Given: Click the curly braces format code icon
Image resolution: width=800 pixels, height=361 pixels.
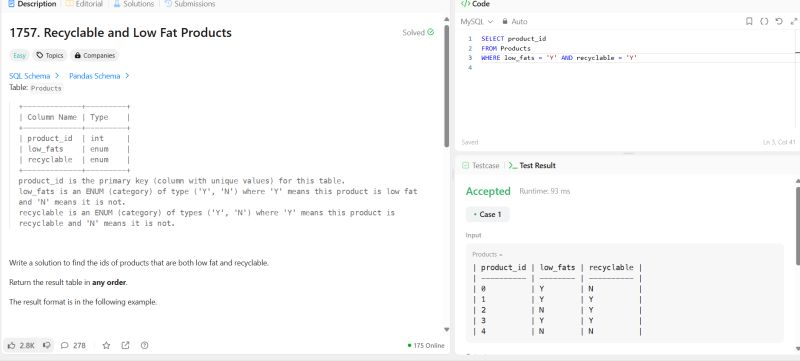Looking at the screenshot, I should tap(764, 21).
